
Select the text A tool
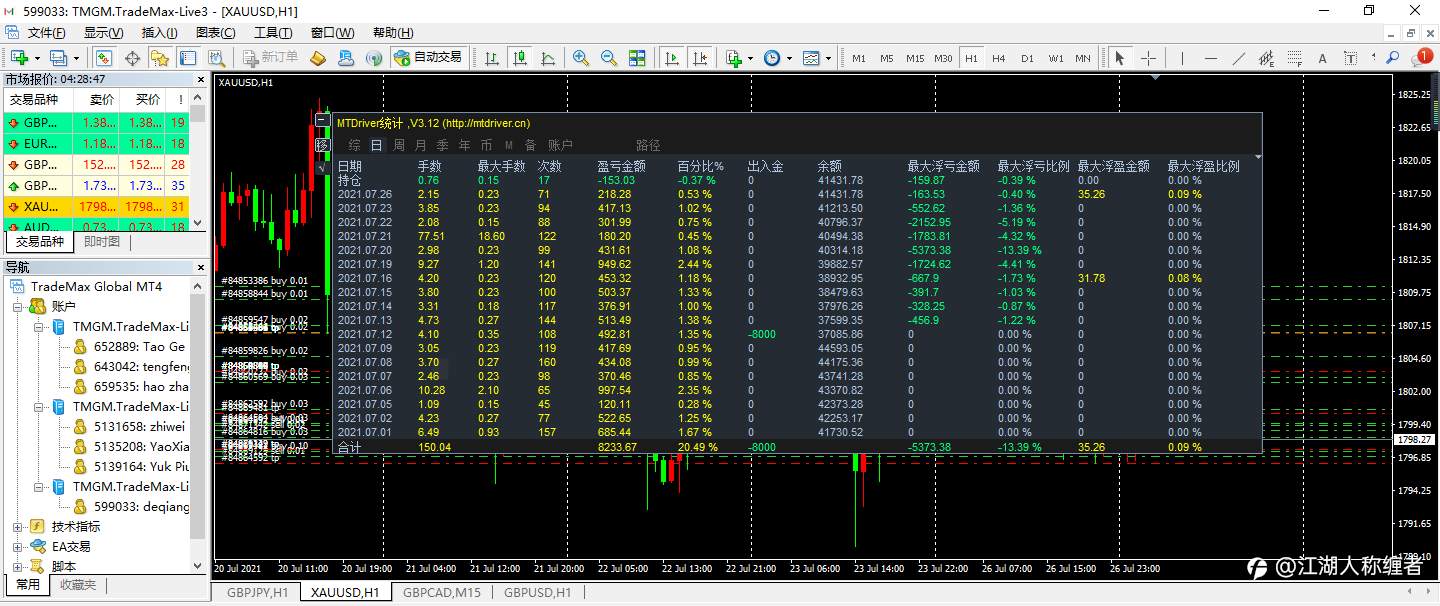(x=1322, y=58)
